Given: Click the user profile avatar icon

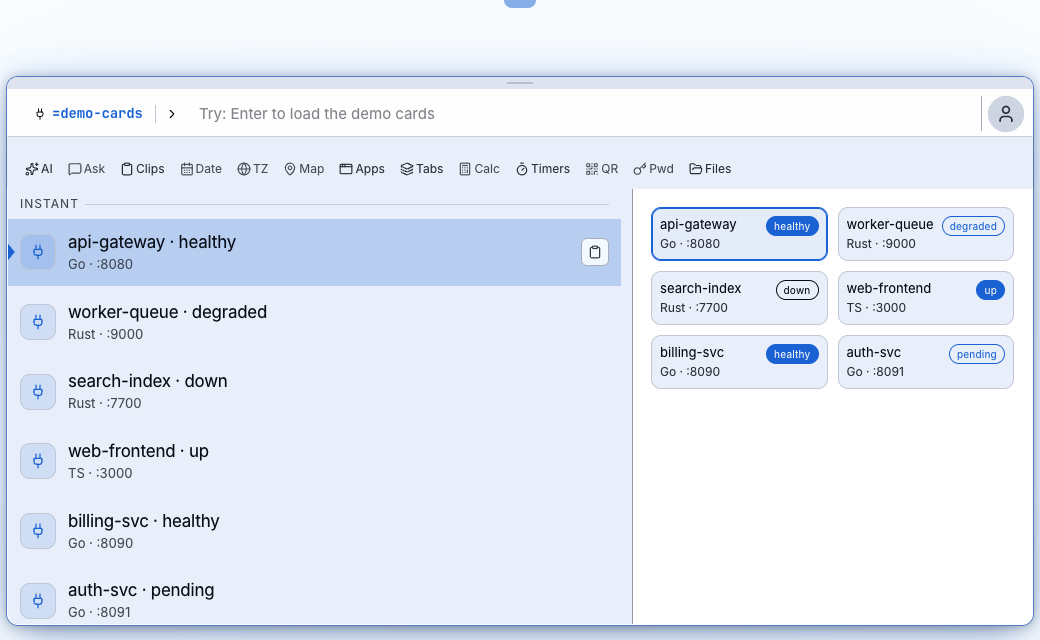Looking at the screenshot, I should click(x=1006, y=114).
